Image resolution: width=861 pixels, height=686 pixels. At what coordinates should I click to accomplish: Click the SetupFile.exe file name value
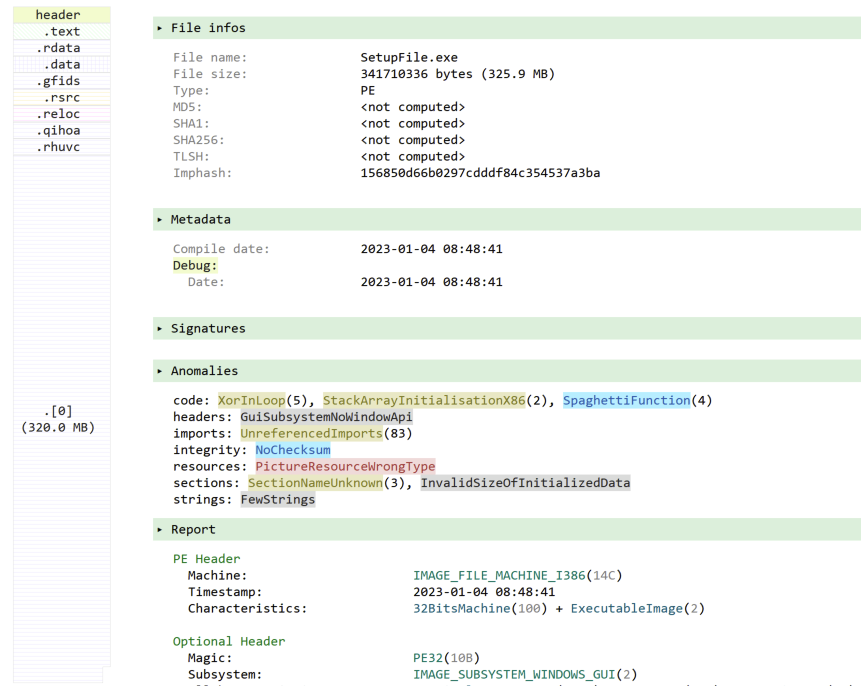pos(409,58)
